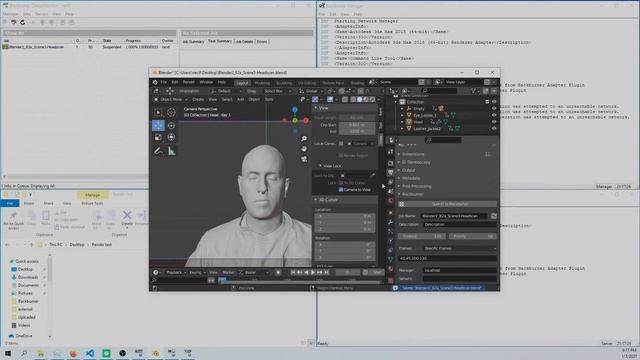Adjust the Clip Start value field
This screenshot has width=640, height=360.
[x=357, y=125]
